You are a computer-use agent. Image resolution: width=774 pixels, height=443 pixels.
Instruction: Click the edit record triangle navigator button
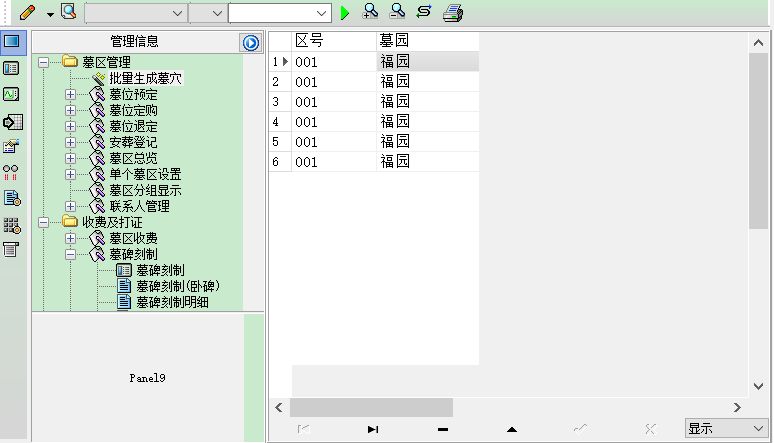(512, 429)
